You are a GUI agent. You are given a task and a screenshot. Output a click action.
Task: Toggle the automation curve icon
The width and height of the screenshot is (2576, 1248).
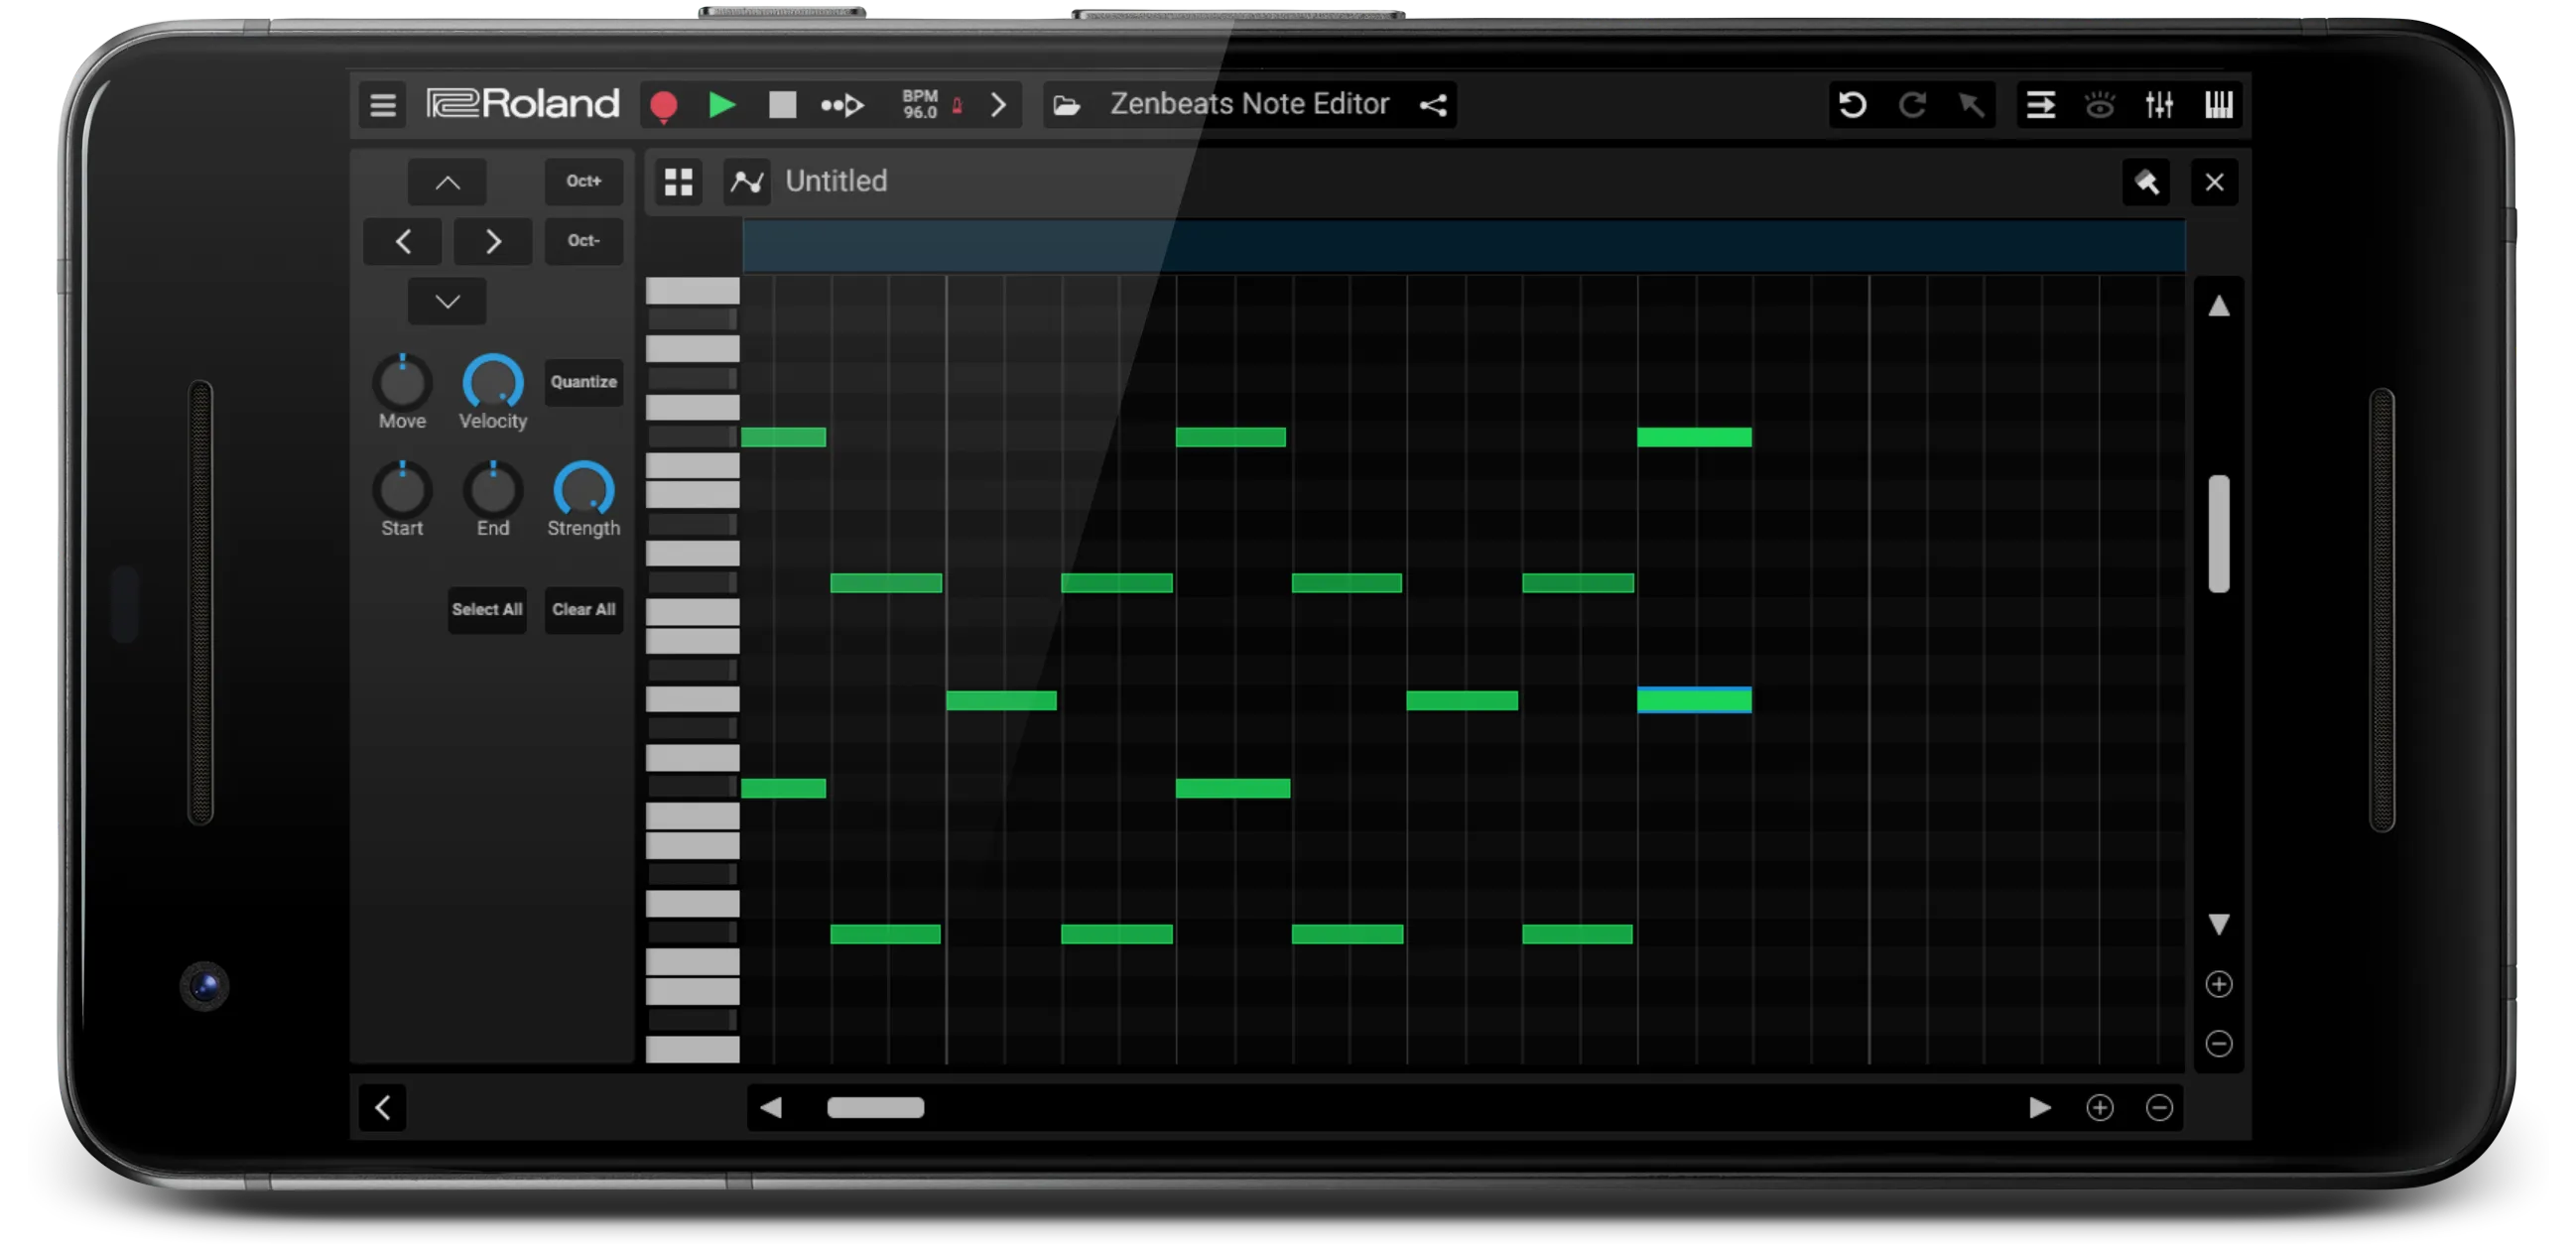[x=747, y=182]
